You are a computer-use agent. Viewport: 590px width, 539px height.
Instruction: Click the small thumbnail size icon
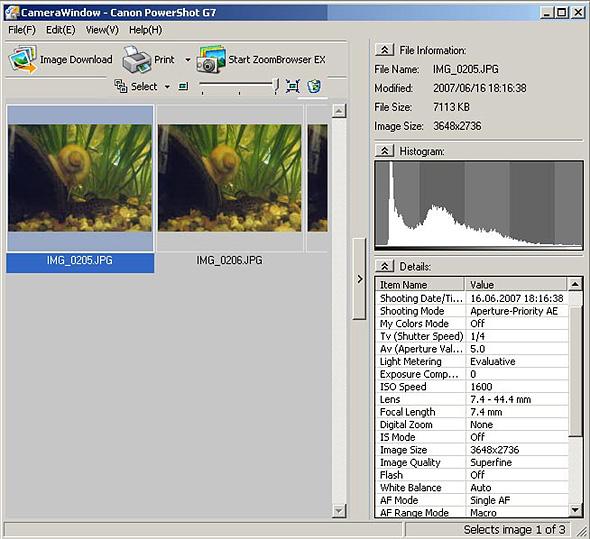pyautogui.click(x=183, y=87)
